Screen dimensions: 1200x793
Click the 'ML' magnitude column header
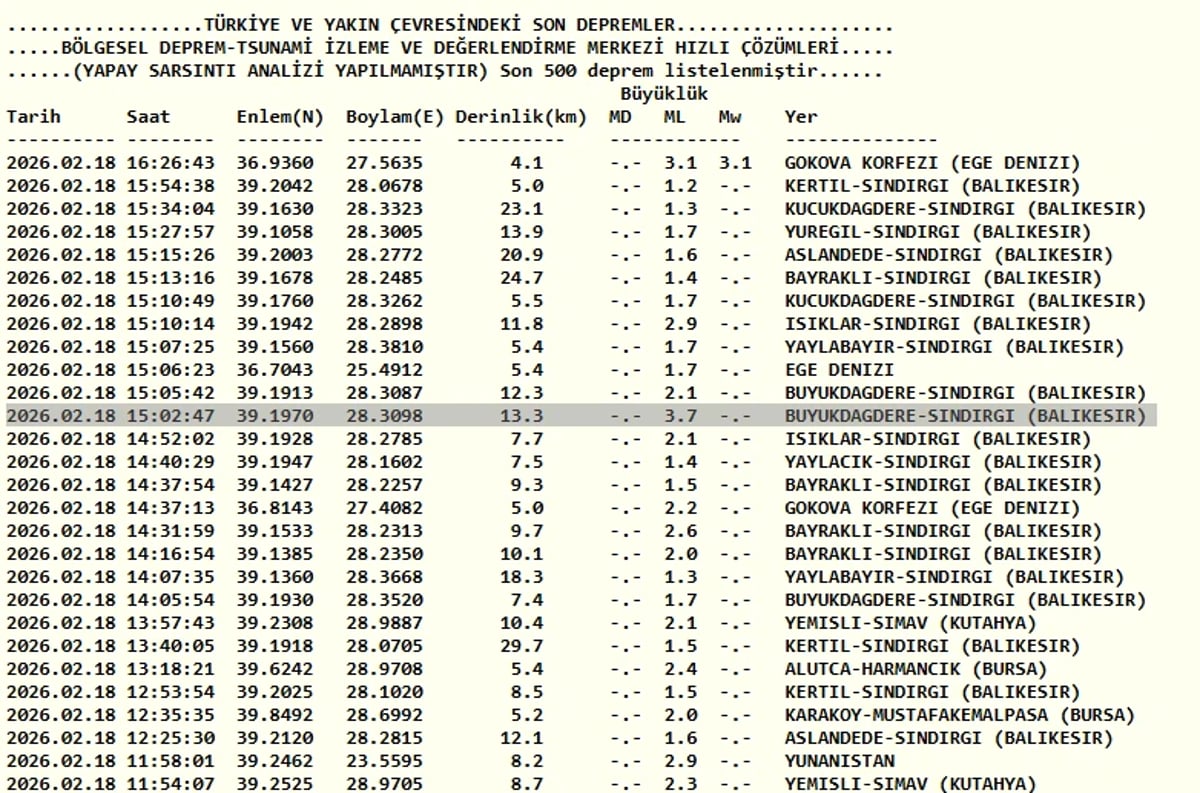[675, 117]
